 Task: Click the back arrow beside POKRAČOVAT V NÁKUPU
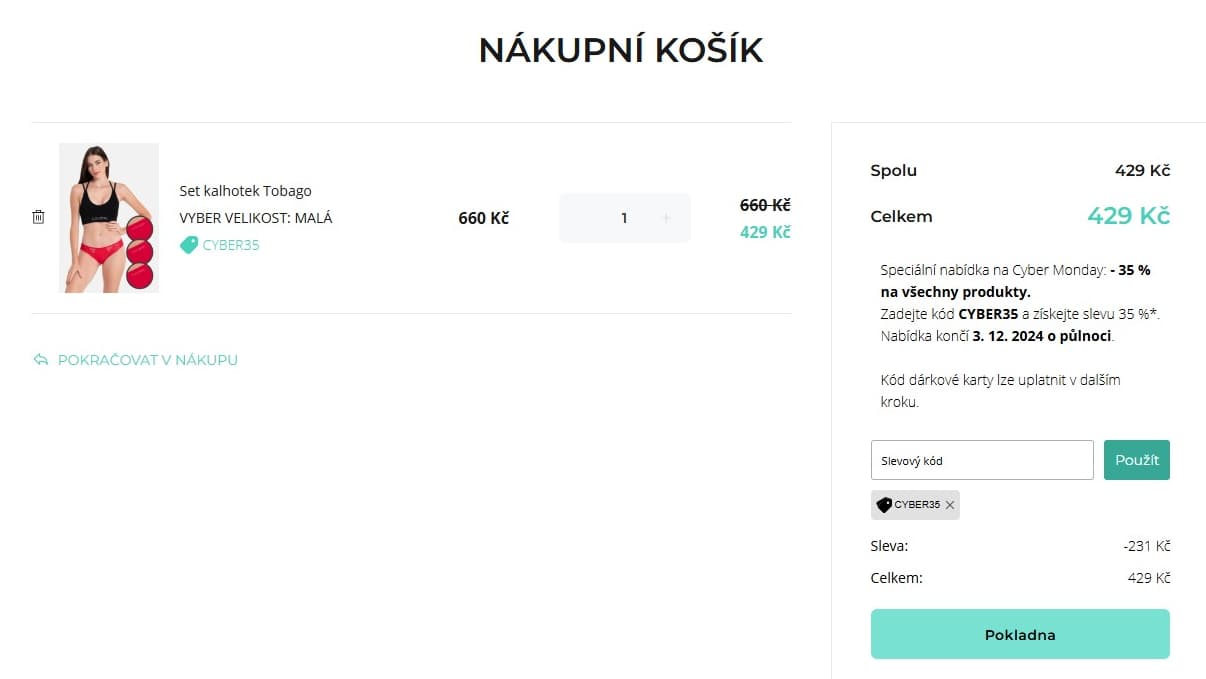tap(40, 360)
